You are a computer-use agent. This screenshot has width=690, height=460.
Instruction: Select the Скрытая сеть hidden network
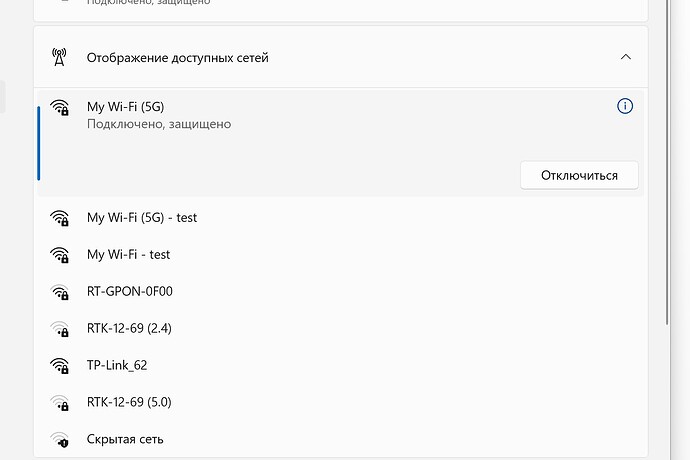[341, 439]
